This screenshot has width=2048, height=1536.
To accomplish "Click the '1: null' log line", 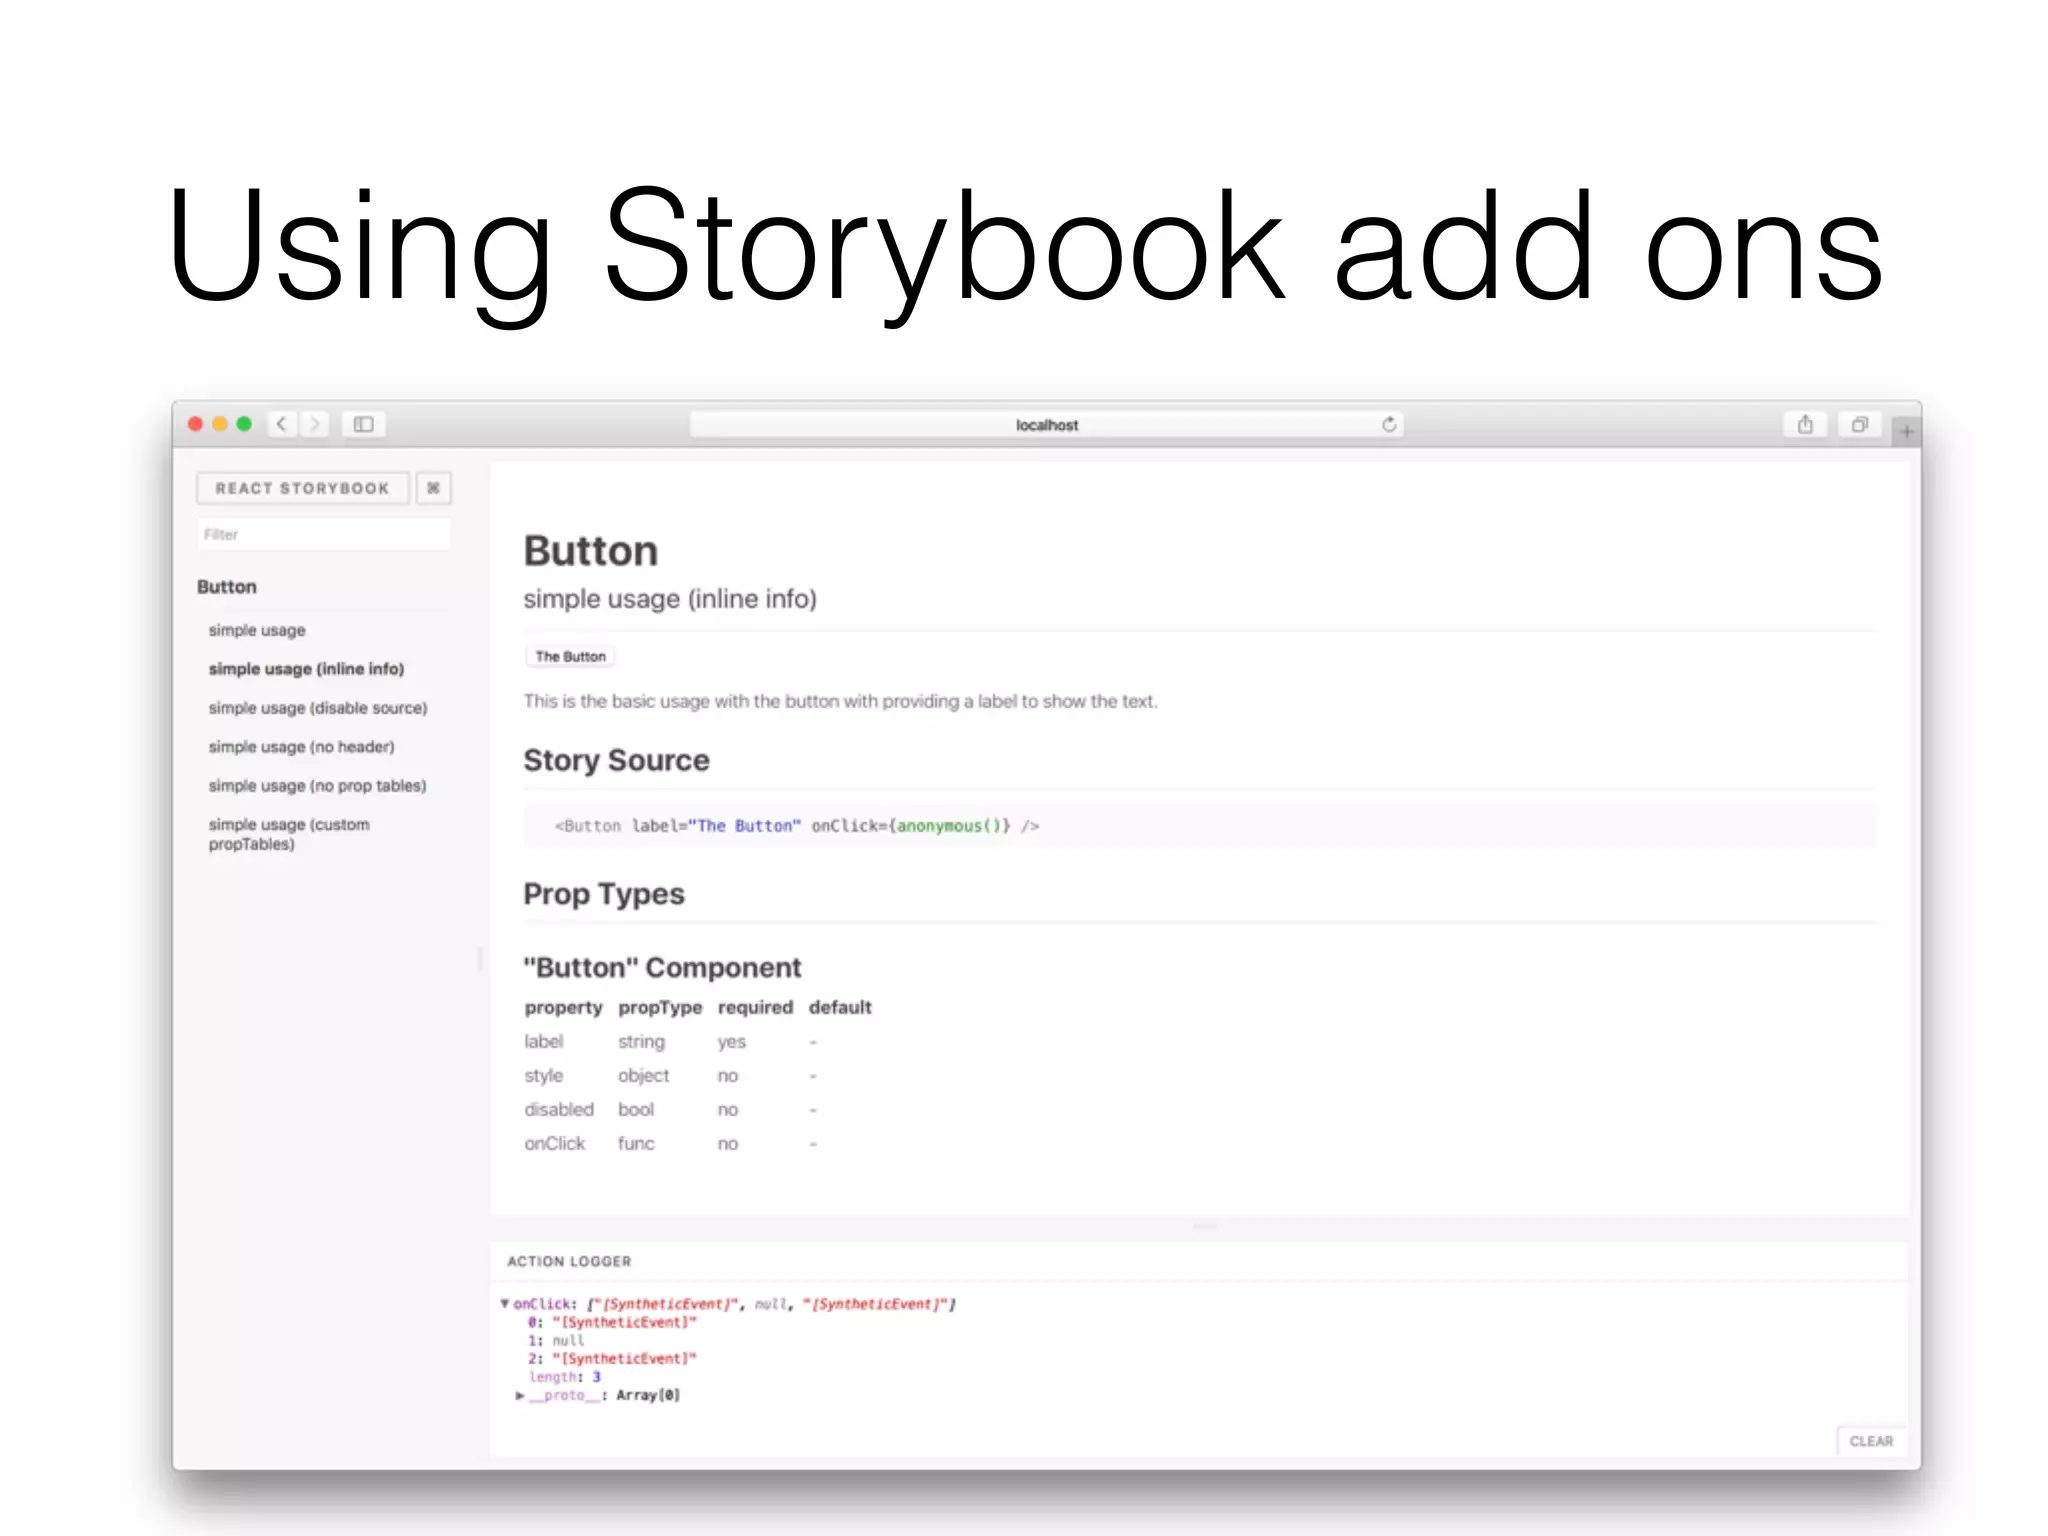I will pyautogui.click(x=556, y=1341).
